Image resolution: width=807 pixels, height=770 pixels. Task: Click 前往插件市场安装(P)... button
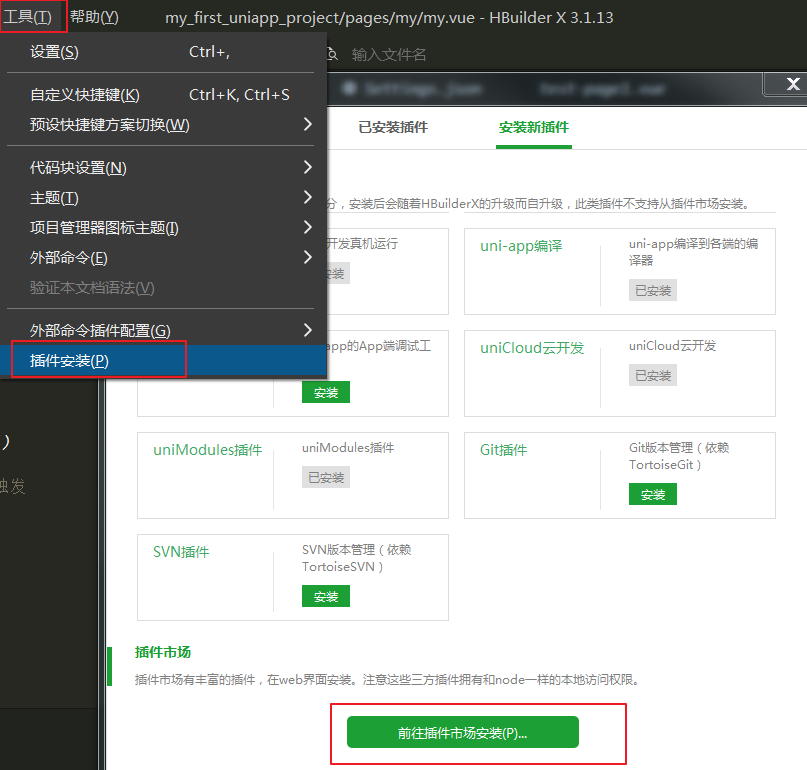(463, 732)
